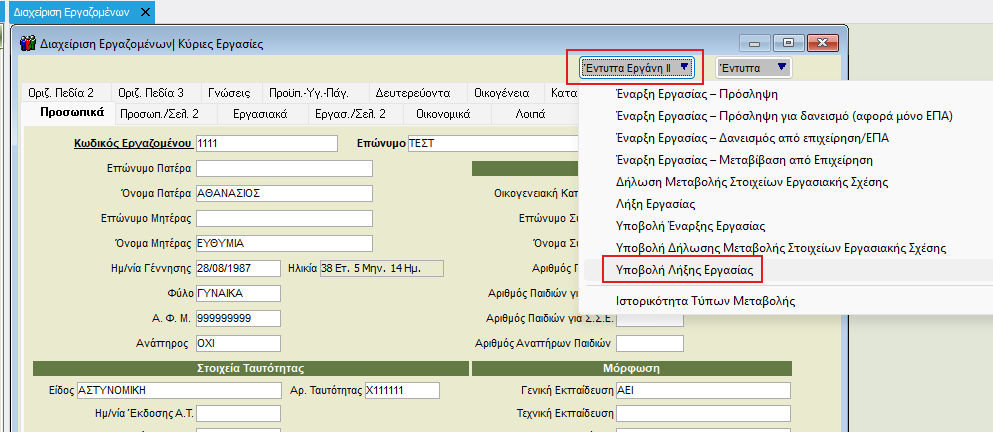The height and width of the screenshot is (432, 993).
Task: Open the Οικονομικά tab
Action: pyautogui.click(x=443, y=114)
